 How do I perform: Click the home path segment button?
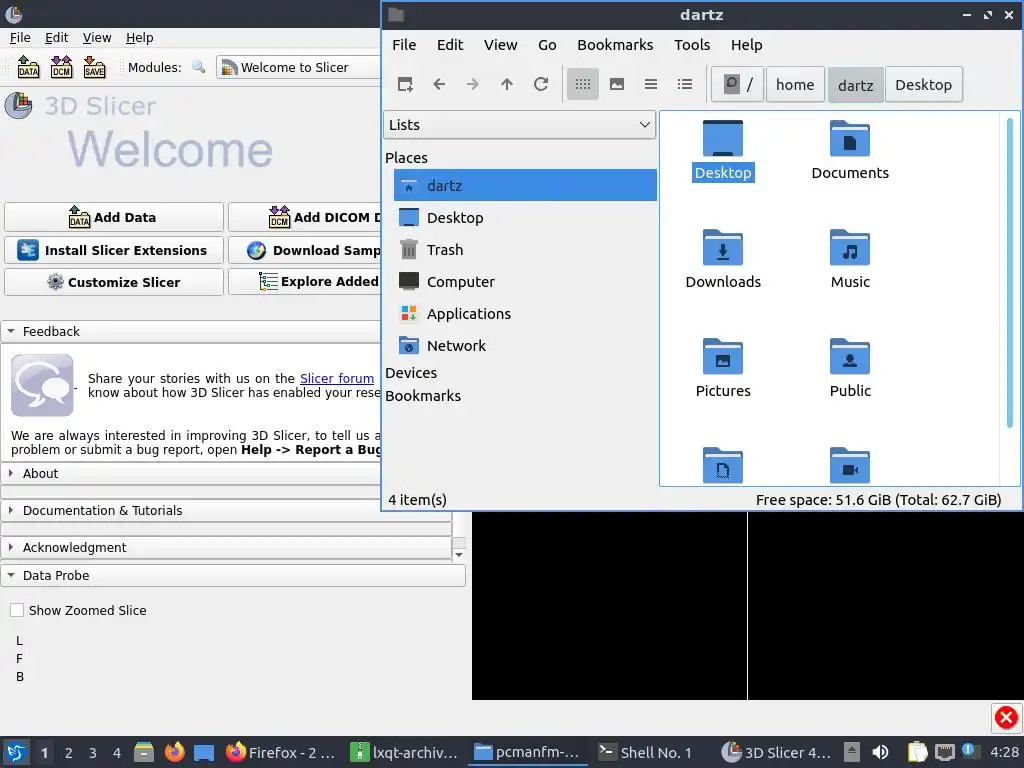[795, 84]
